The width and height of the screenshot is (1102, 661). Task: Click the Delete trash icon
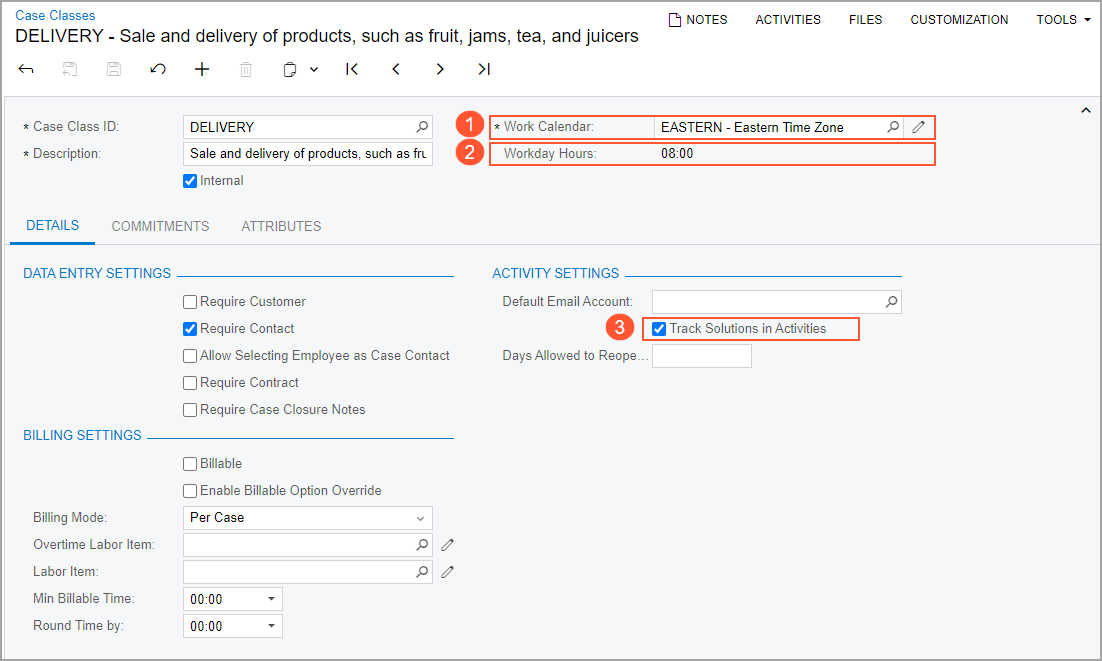coord(246,69)
